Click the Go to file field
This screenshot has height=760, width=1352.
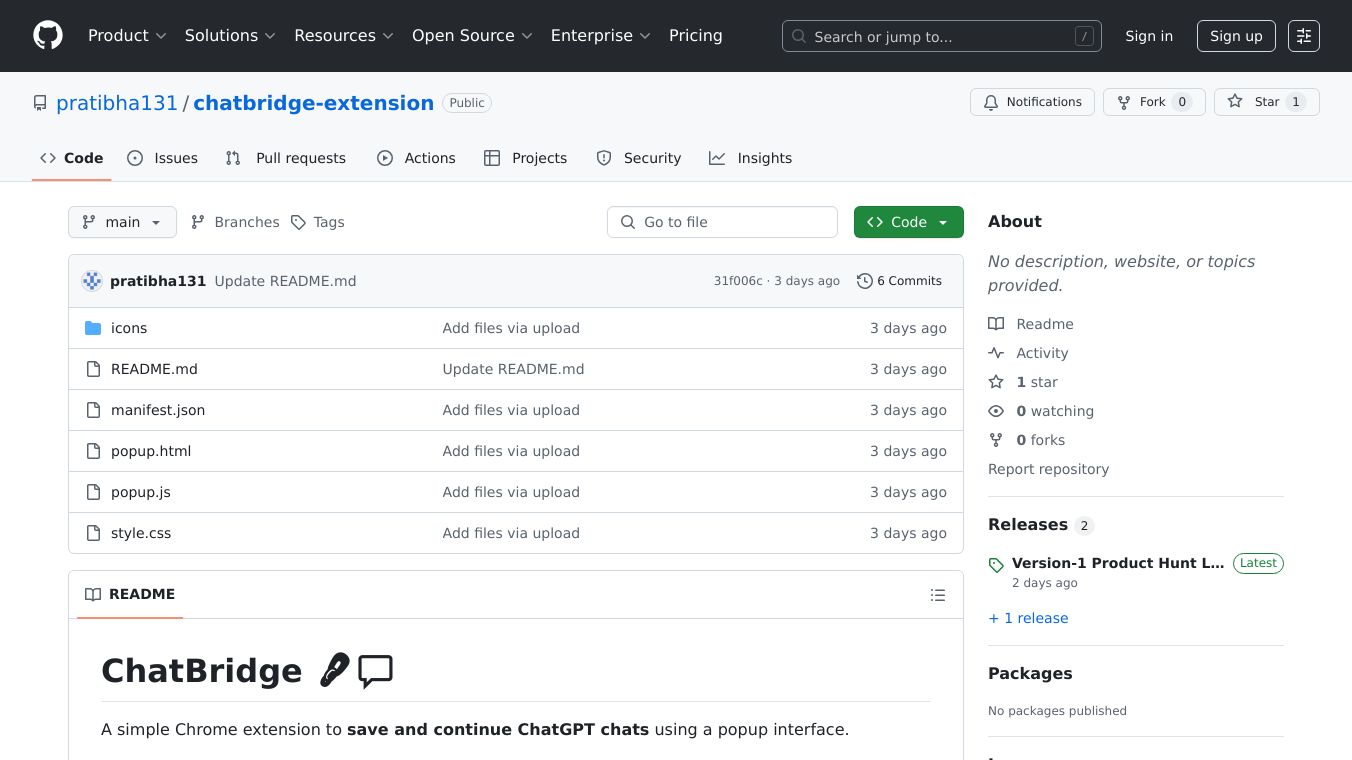pyautogui.click(x=722, y=222)
